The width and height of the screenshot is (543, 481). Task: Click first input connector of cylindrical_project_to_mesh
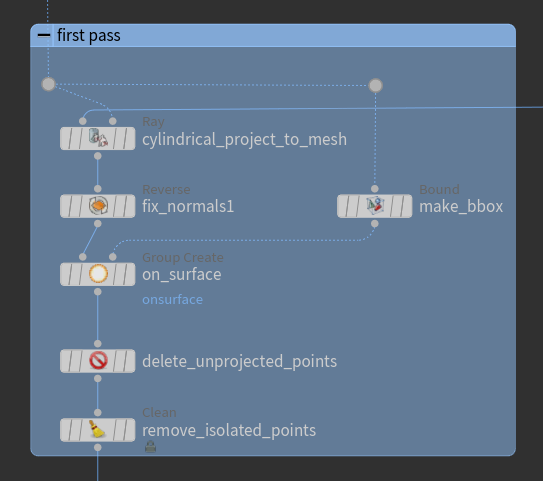[82, 121]
